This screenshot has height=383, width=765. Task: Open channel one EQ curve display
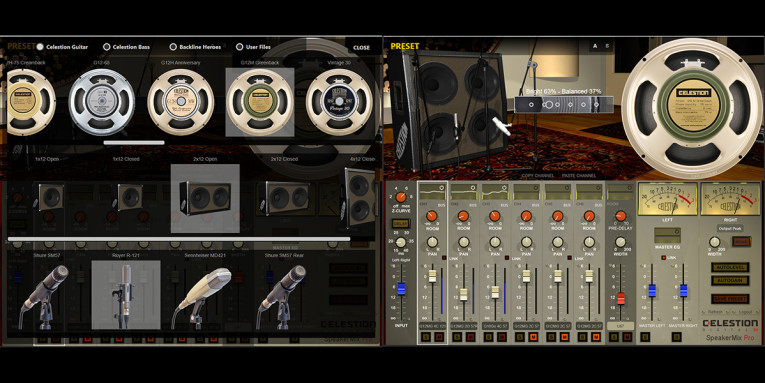point(432,192)
